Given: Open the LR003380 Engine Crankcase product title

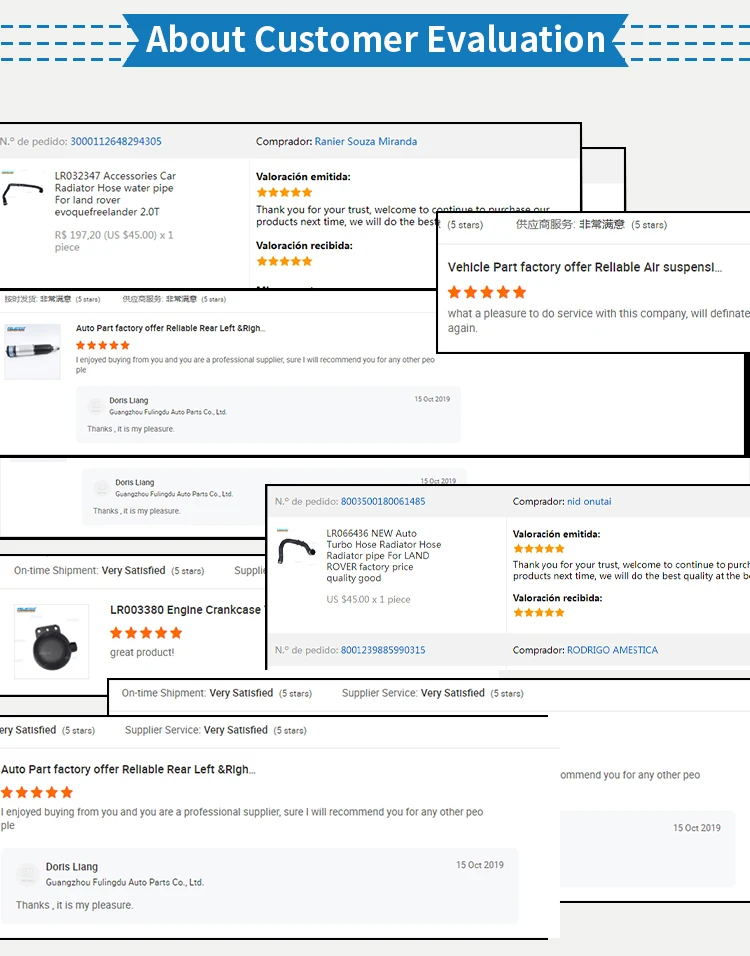Looking at the screenshot, I should 185,610.
